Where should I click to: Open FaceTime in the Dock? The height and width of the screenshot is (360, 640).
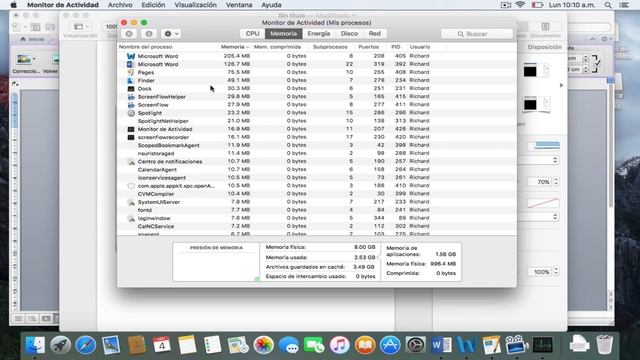click(x=314, y=345)
